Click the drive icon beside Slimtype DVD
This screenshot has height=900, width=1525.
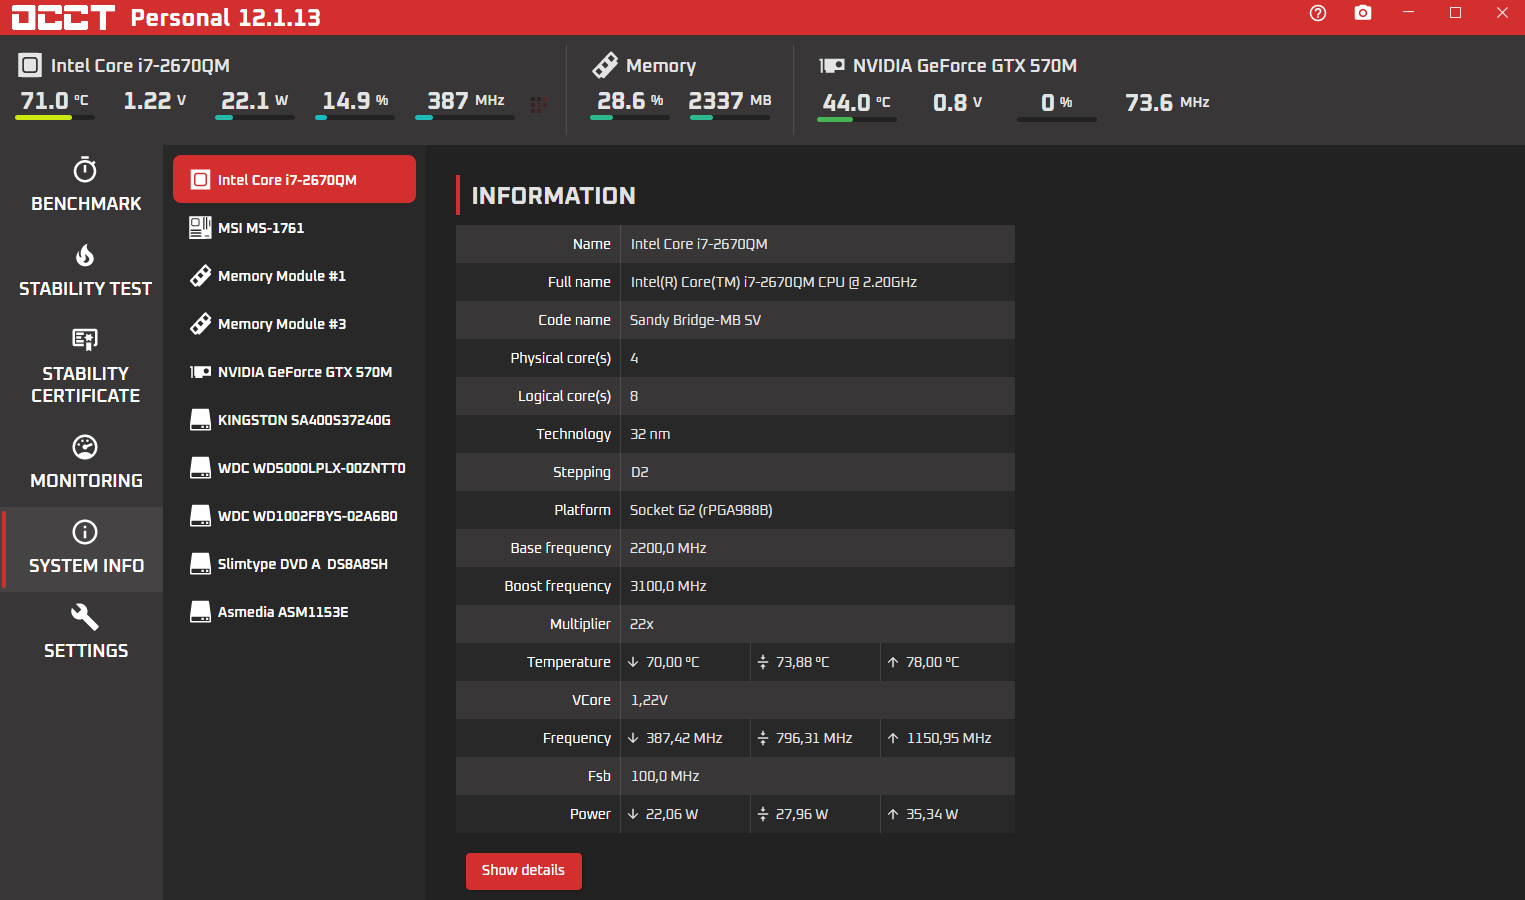click(200, 564)
